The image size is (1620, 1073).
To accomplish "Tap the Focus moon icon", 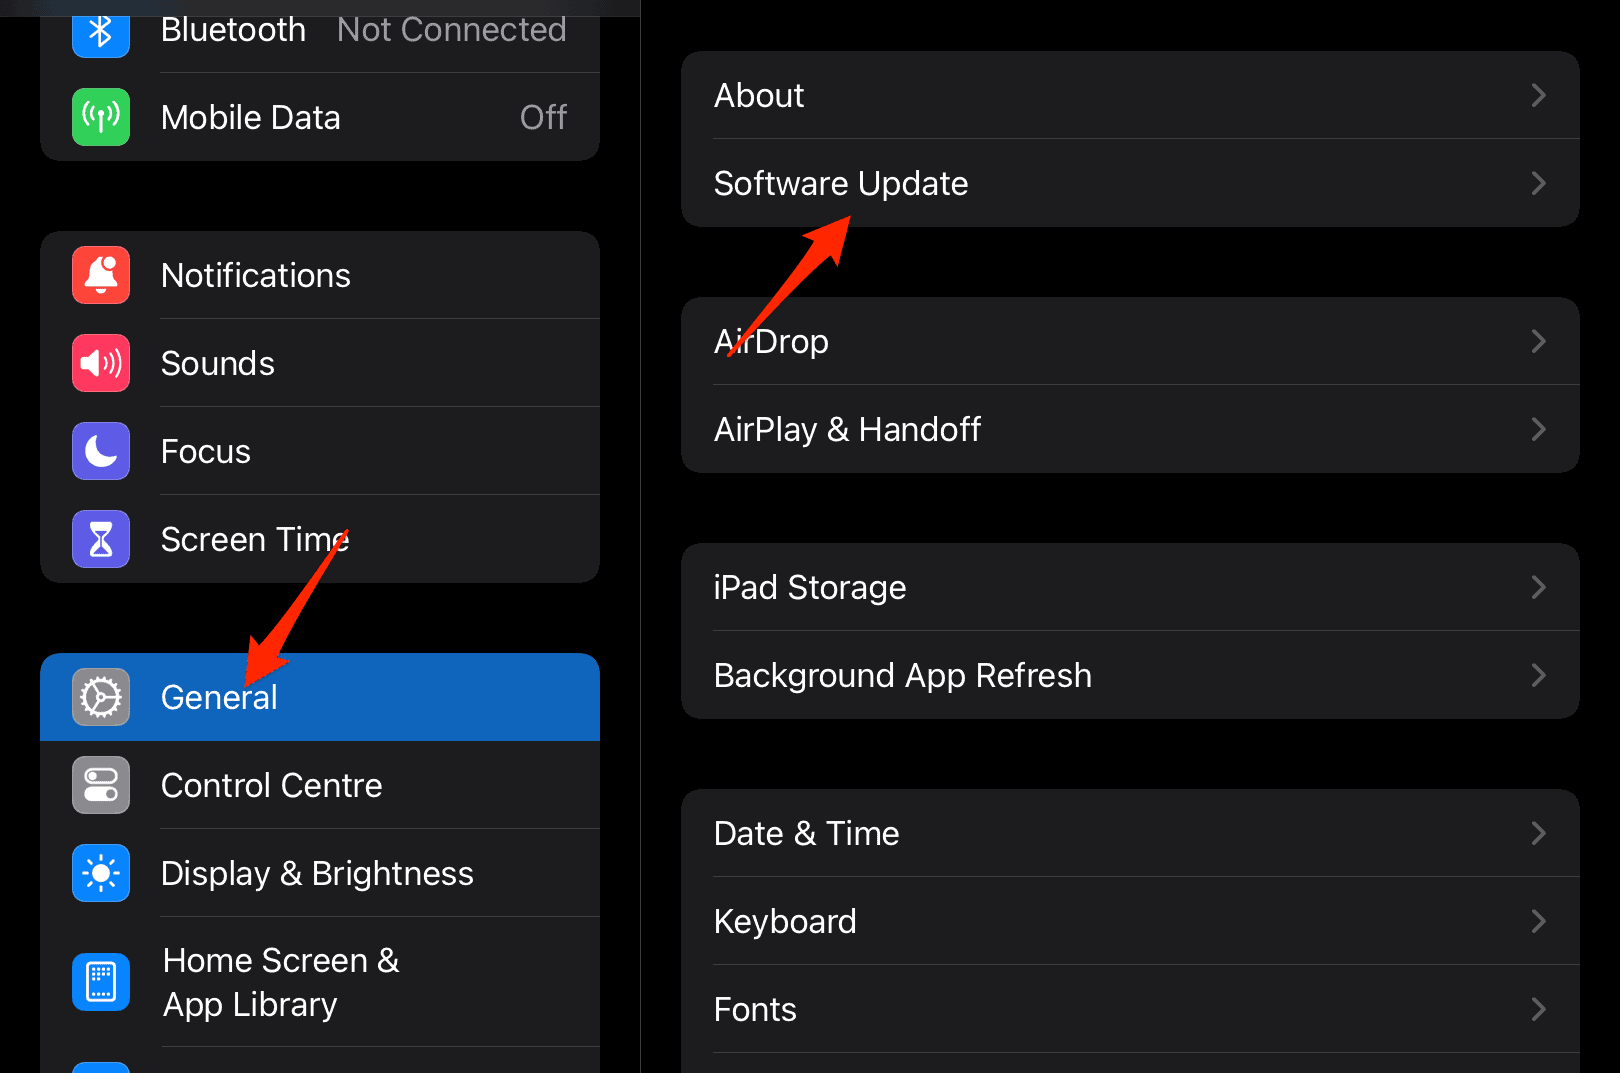I will point(101,451).
